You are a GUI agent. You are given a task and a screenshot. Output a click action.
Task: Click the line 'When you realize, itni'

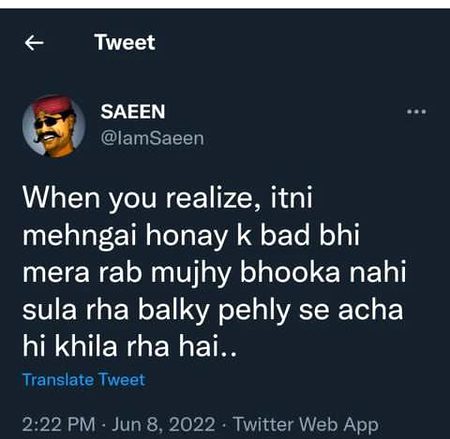(x=168, y=198)
